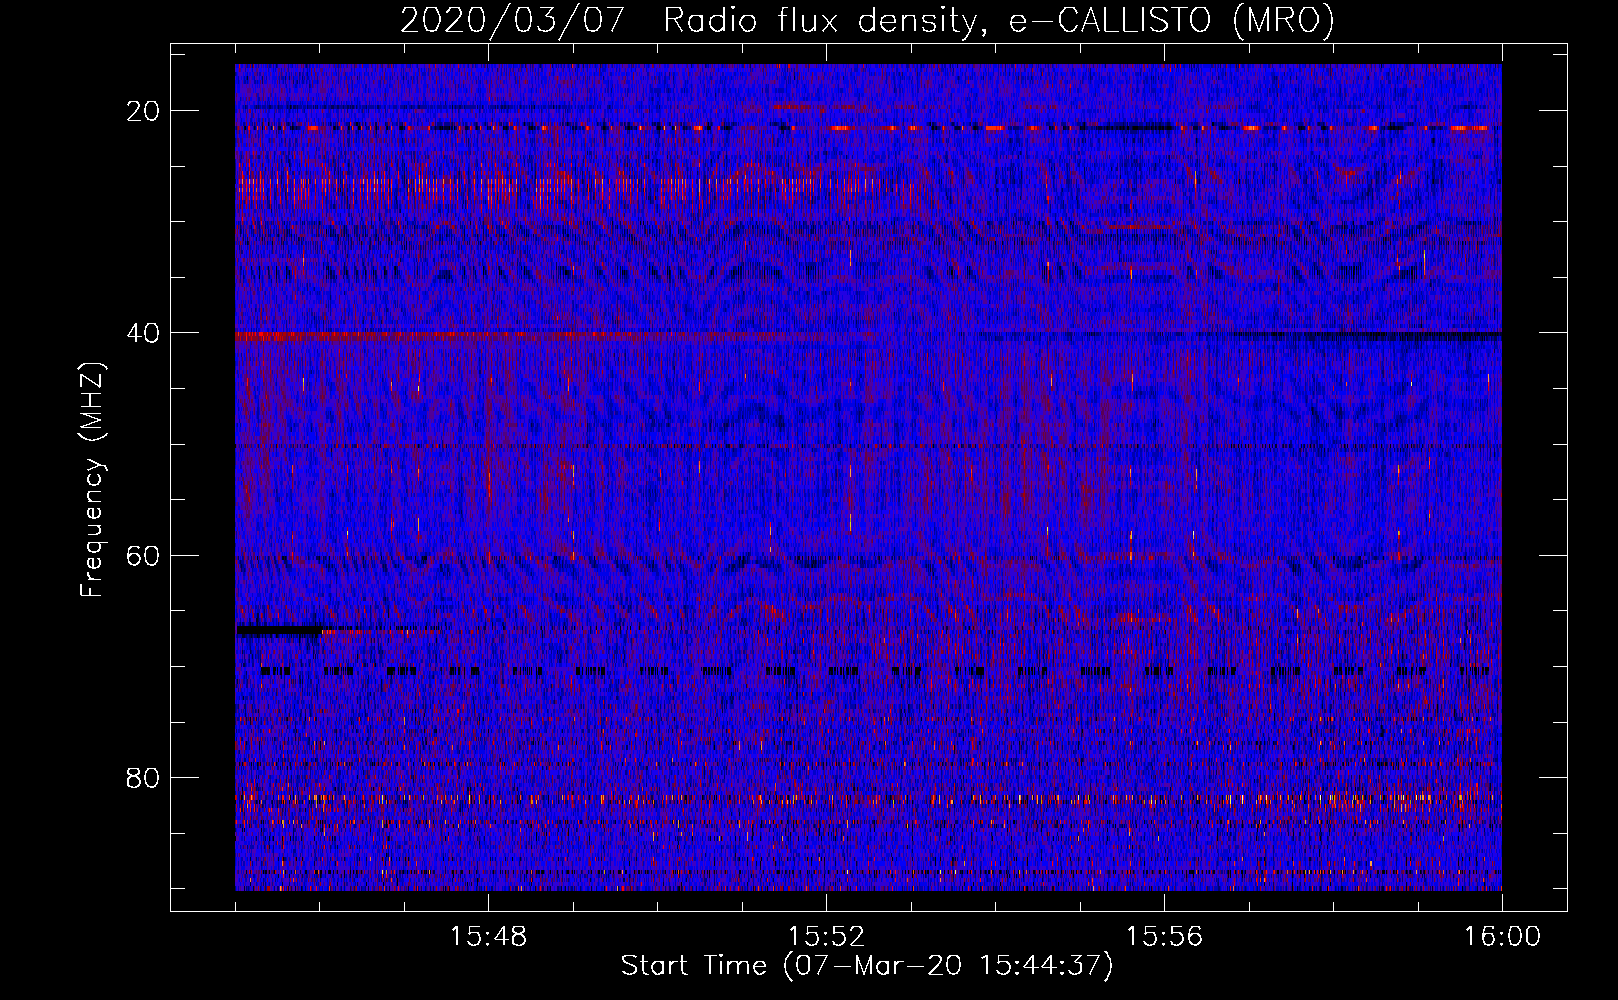Click the 15:48 time tick label
The image size is (1618, 1000).
coord(488,937)
